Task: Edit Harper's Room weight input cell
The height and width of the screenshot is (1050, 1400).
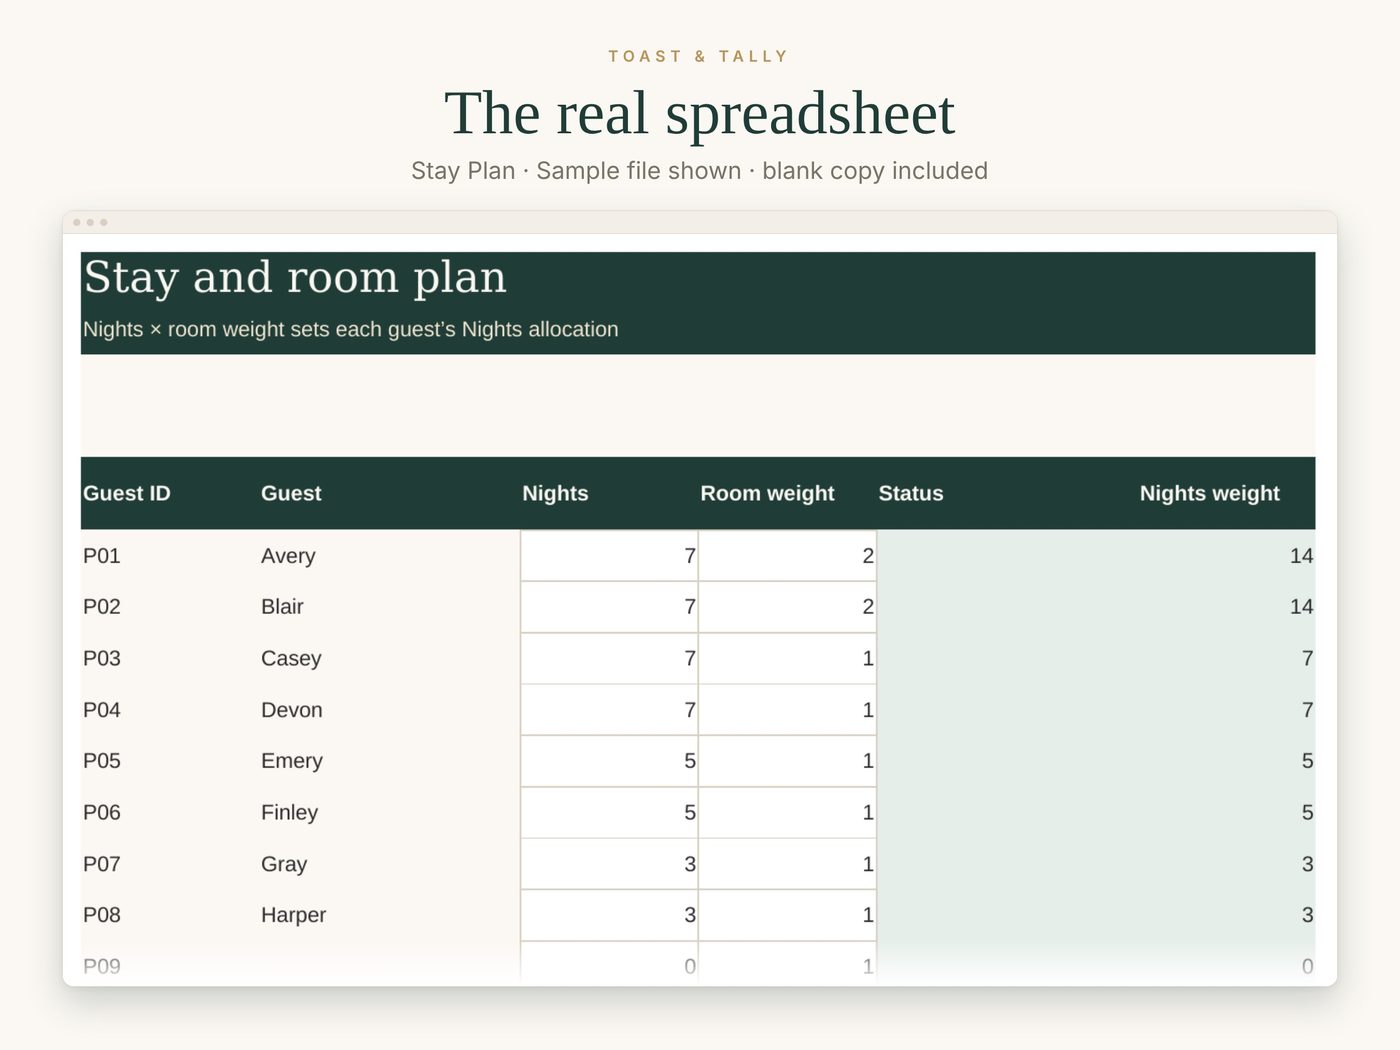Action: point(787,915)
